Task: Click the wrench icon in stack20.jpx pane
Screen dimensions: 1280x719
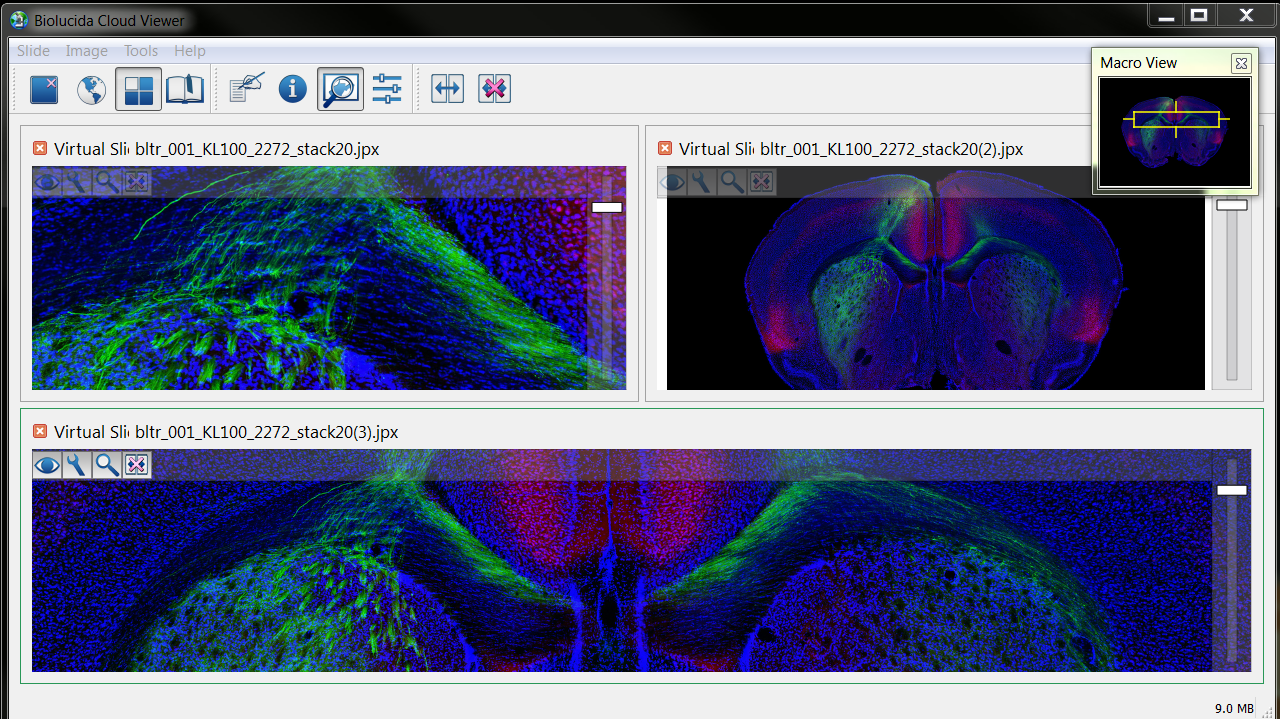Action: tap(77, 182)
